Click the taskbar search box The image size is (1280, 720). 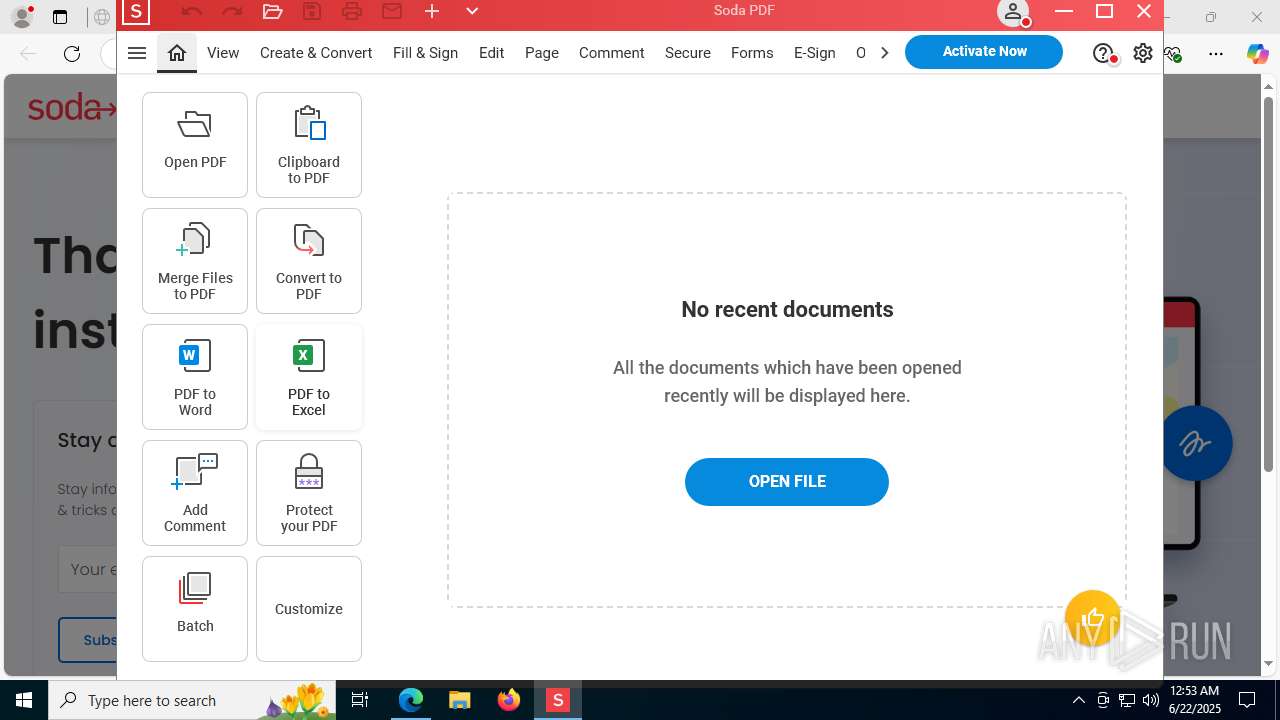pos(192,700)
